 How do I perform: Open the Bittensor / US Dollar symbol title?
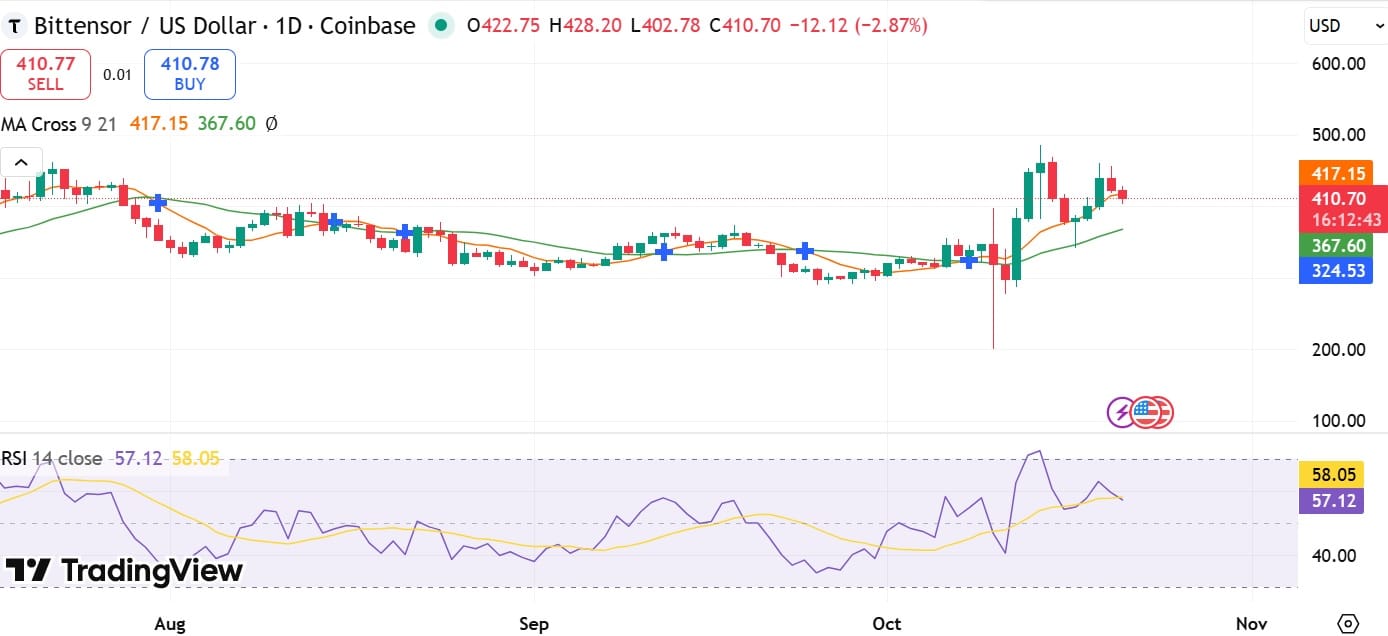click(x=225, y=26)
